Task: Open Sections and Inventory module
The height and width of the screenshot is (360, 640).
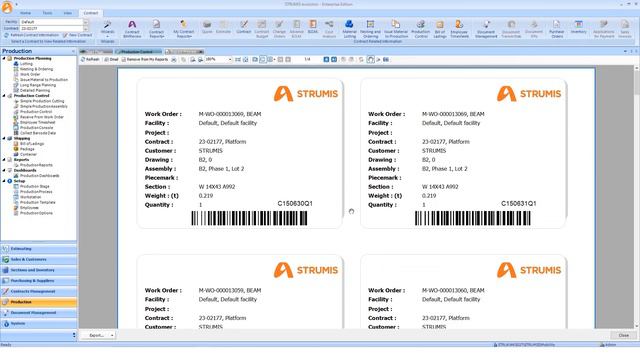Action: point(38,270)
